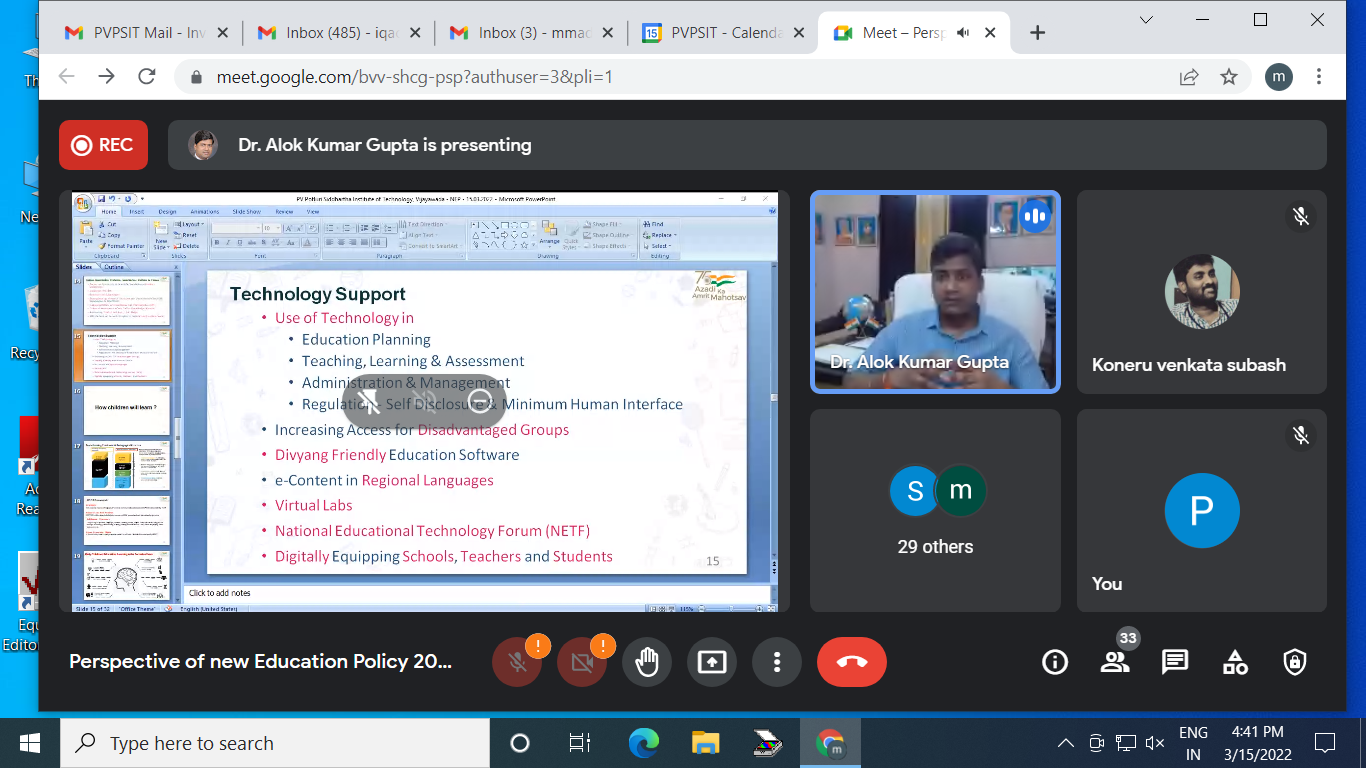Open the 29 others participant tile

coord(935,510)
